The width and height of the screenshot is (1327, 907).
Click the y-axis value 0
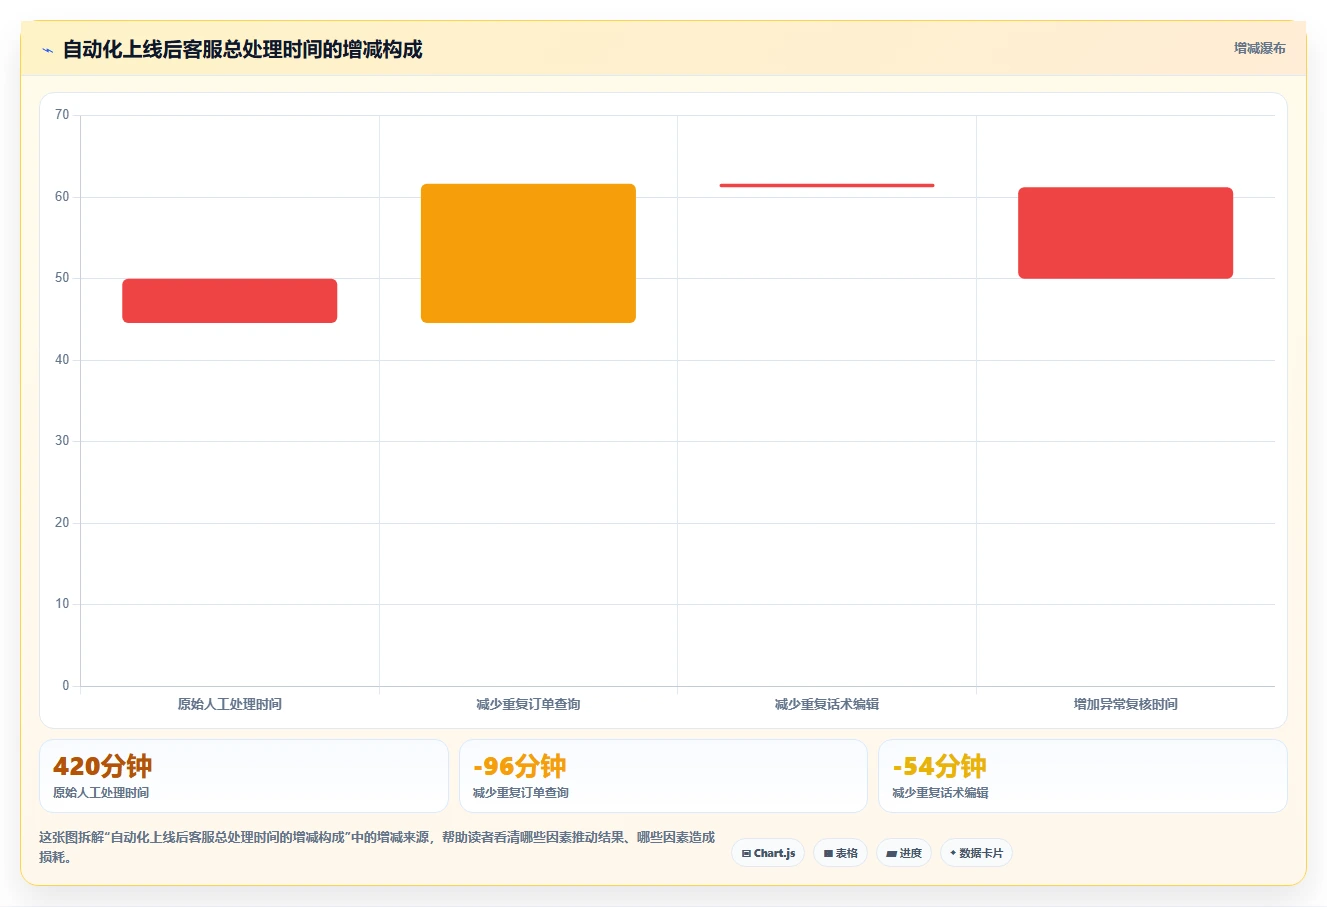coord(66,686)
